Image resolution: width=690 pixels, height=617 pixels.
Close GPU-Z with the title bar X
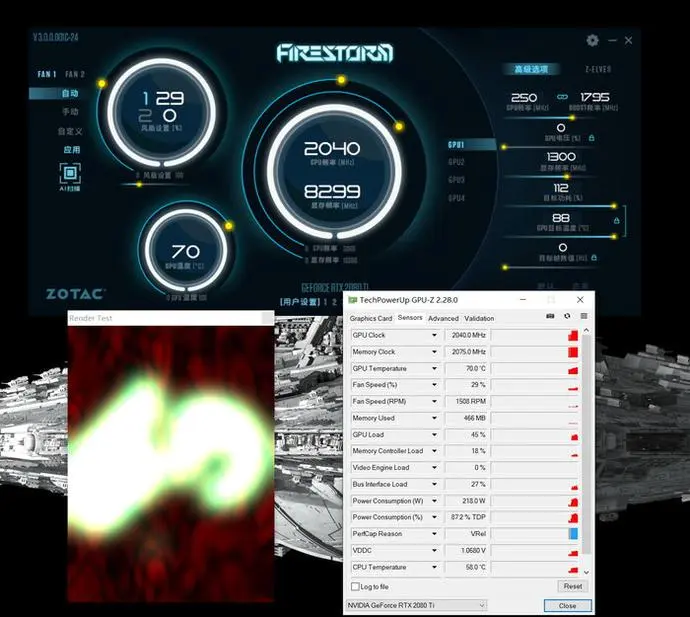pos(580,300)
